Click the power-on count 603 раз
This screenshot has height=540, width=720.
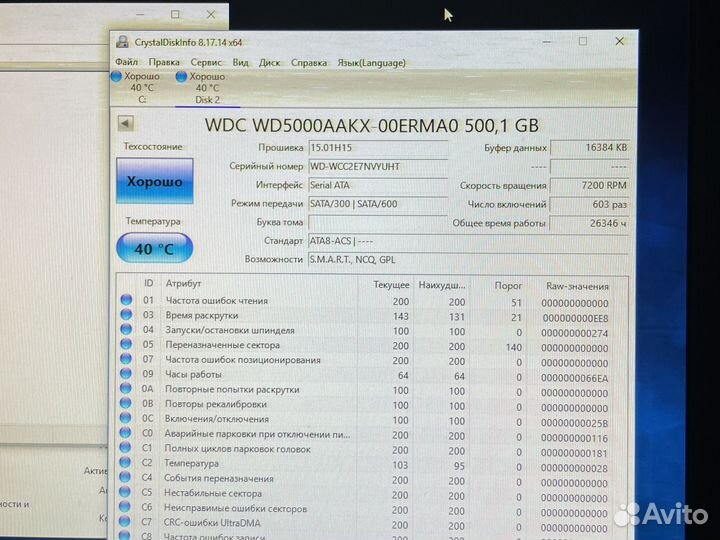589,204
